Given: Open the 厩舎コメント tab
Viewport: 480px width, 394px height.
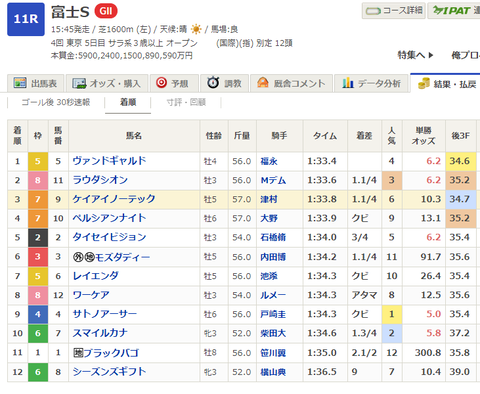Looking at the screenshot, I should click(291, 83).
